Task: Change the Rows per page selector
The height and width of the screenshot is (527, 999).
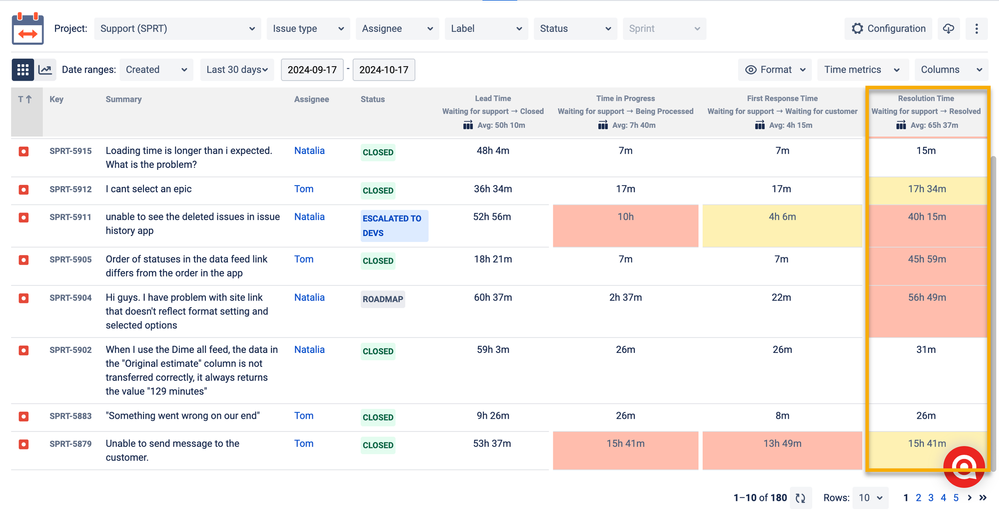Action: pos(870,498)
